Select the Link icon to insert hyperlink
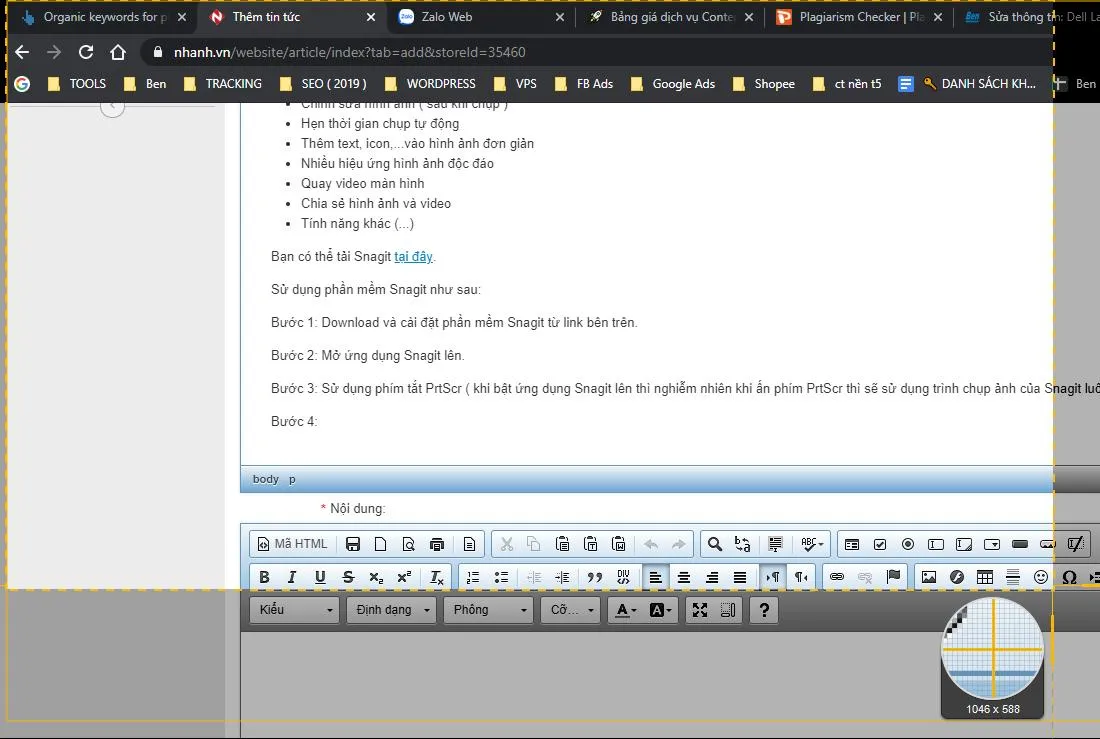 pos(837,577)
